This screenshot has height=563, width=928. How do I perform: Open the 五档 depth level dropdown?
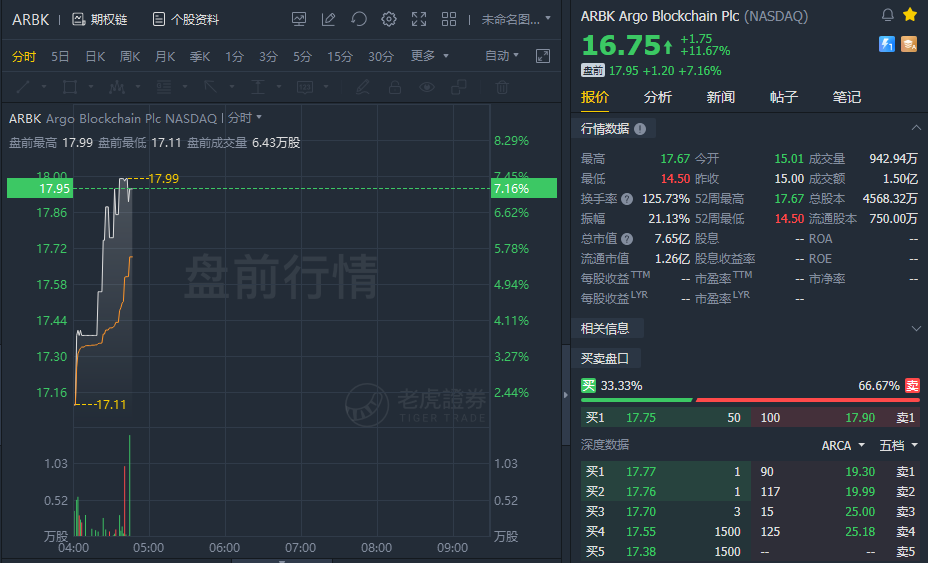coord(898,445)
